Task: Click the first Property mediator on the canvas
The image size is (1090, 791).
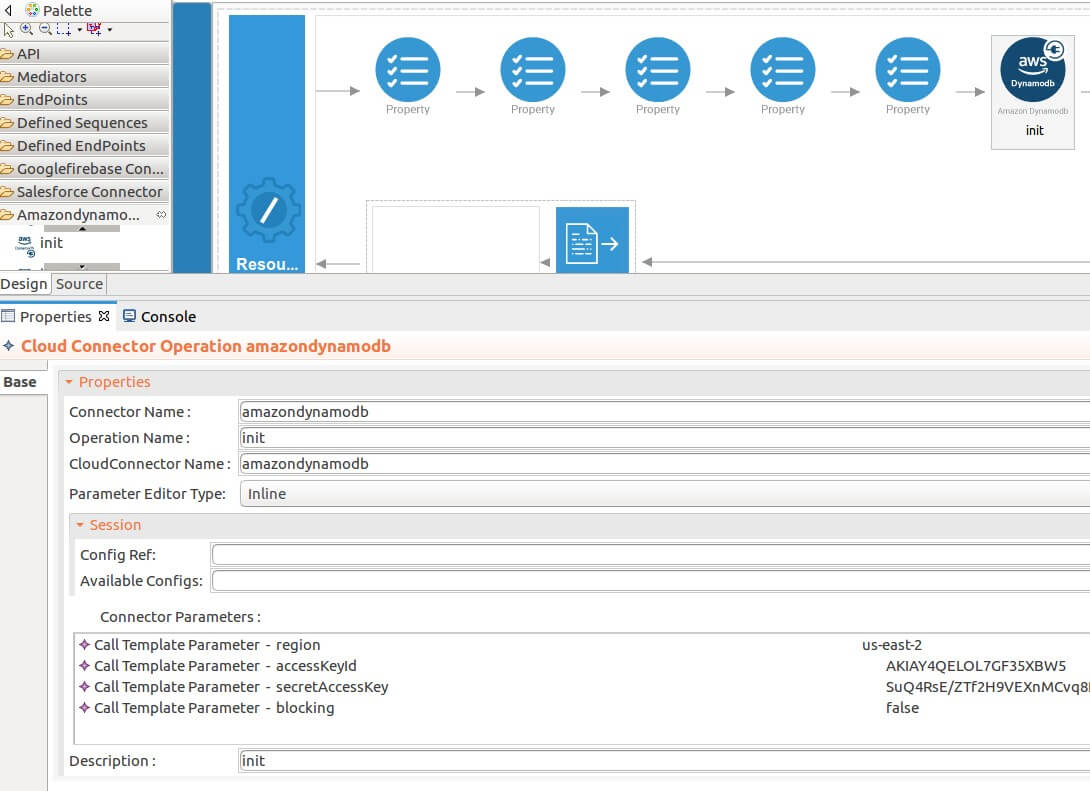Action: [408, 70]
